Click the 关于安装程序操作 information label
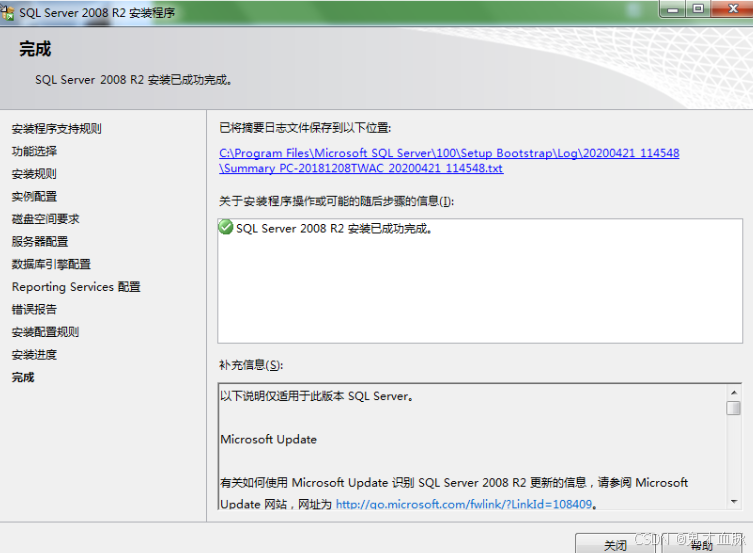Screen dimensions: 753x553 [x=336, y=201]
